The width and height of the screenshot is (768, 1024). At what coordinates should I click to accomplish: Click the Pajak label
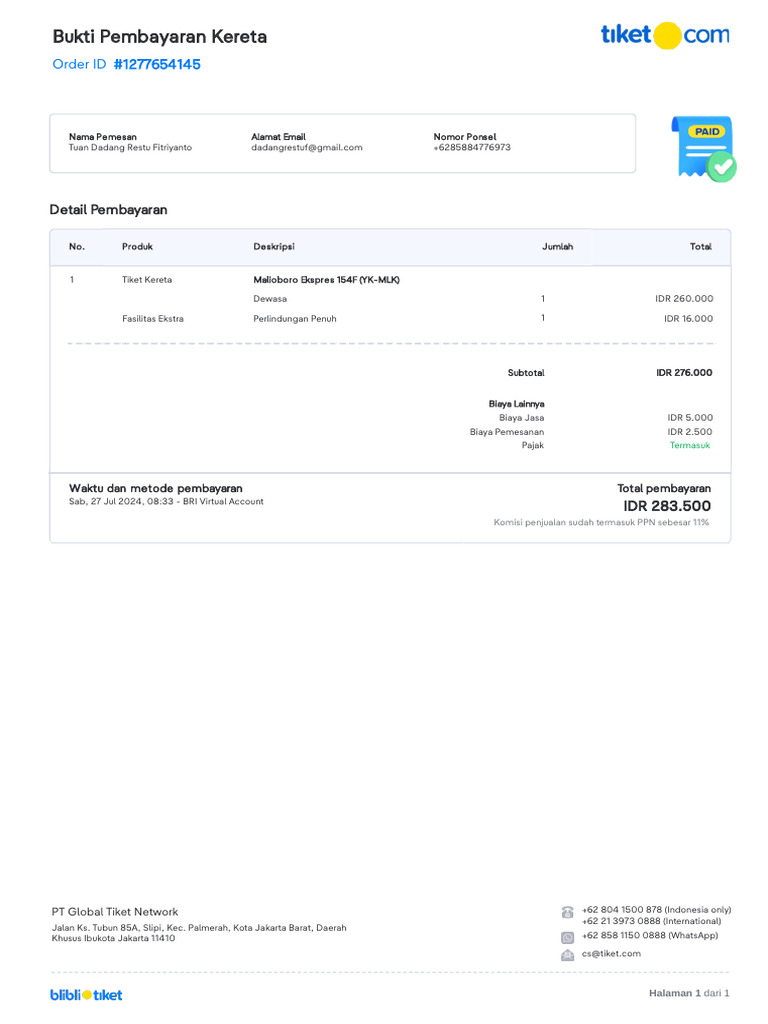[x=533, y=445]
